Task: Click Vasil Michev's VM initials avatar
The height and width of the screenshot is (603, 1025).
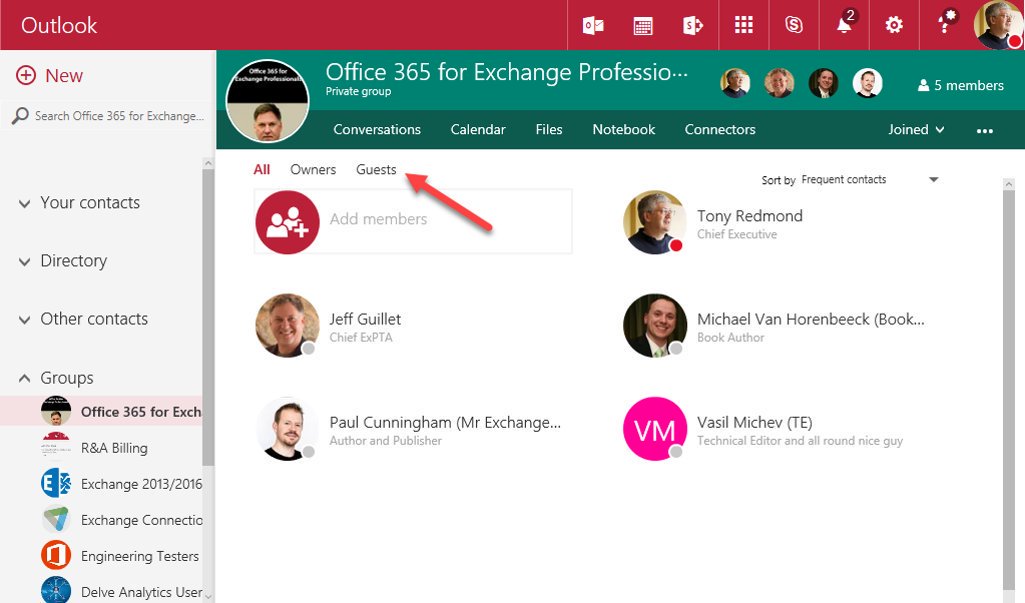Action: [655, 428]
